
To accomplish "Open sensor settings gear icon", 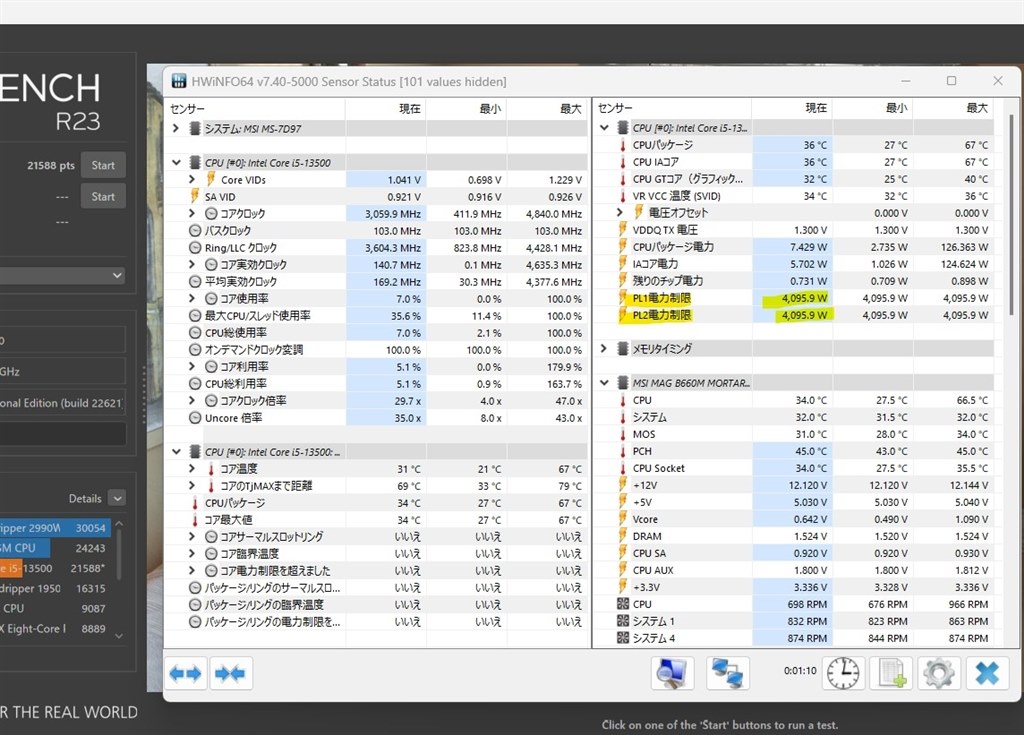I will 939,673.
